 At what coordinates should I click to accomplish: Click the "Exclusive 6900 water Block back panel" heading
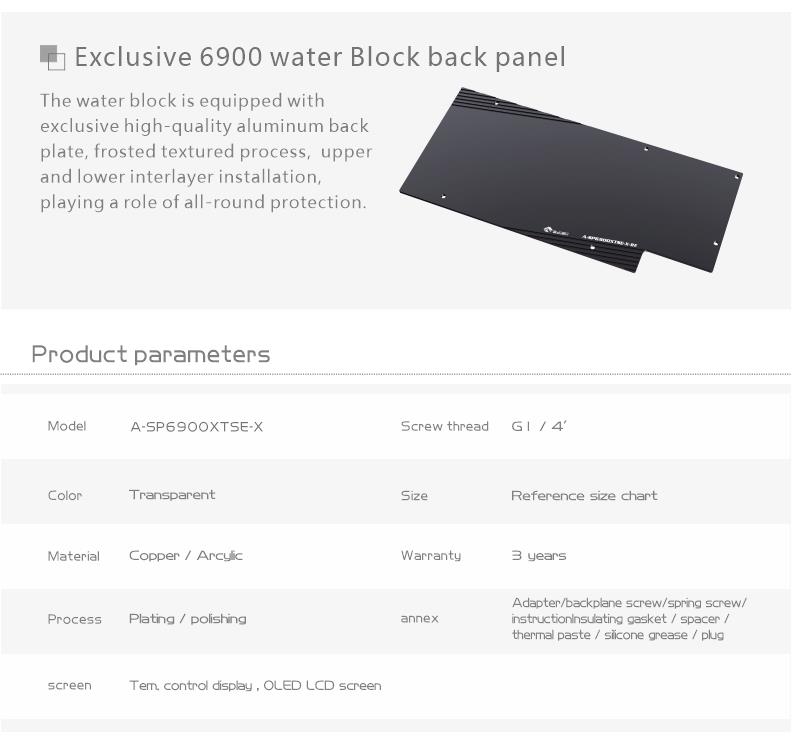pyautogui.click(x=320, y=57)
